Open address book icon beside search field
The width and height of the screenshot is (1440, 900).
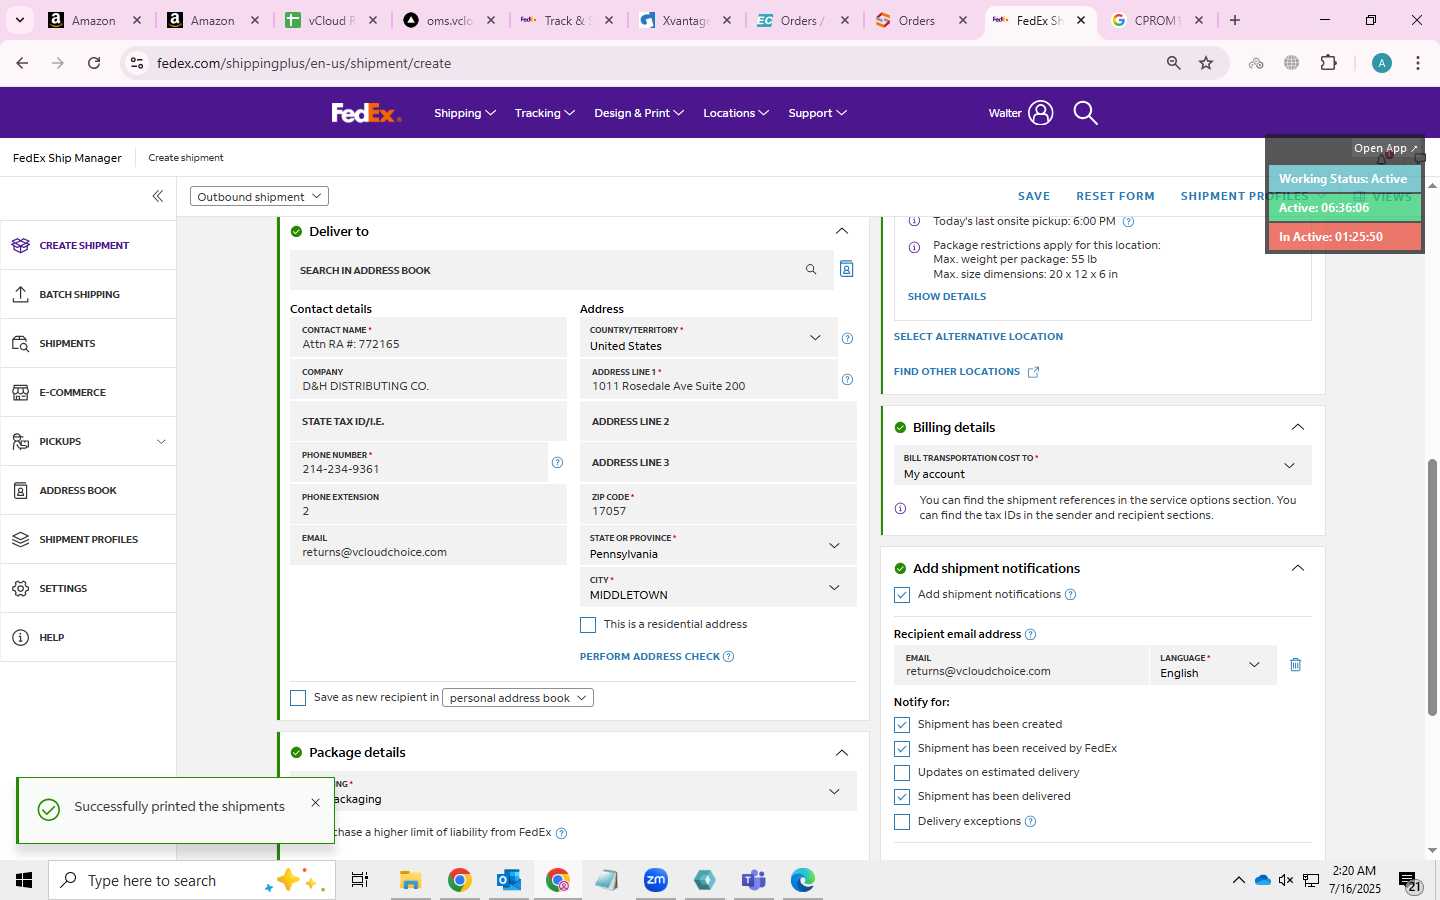(846, 269)
